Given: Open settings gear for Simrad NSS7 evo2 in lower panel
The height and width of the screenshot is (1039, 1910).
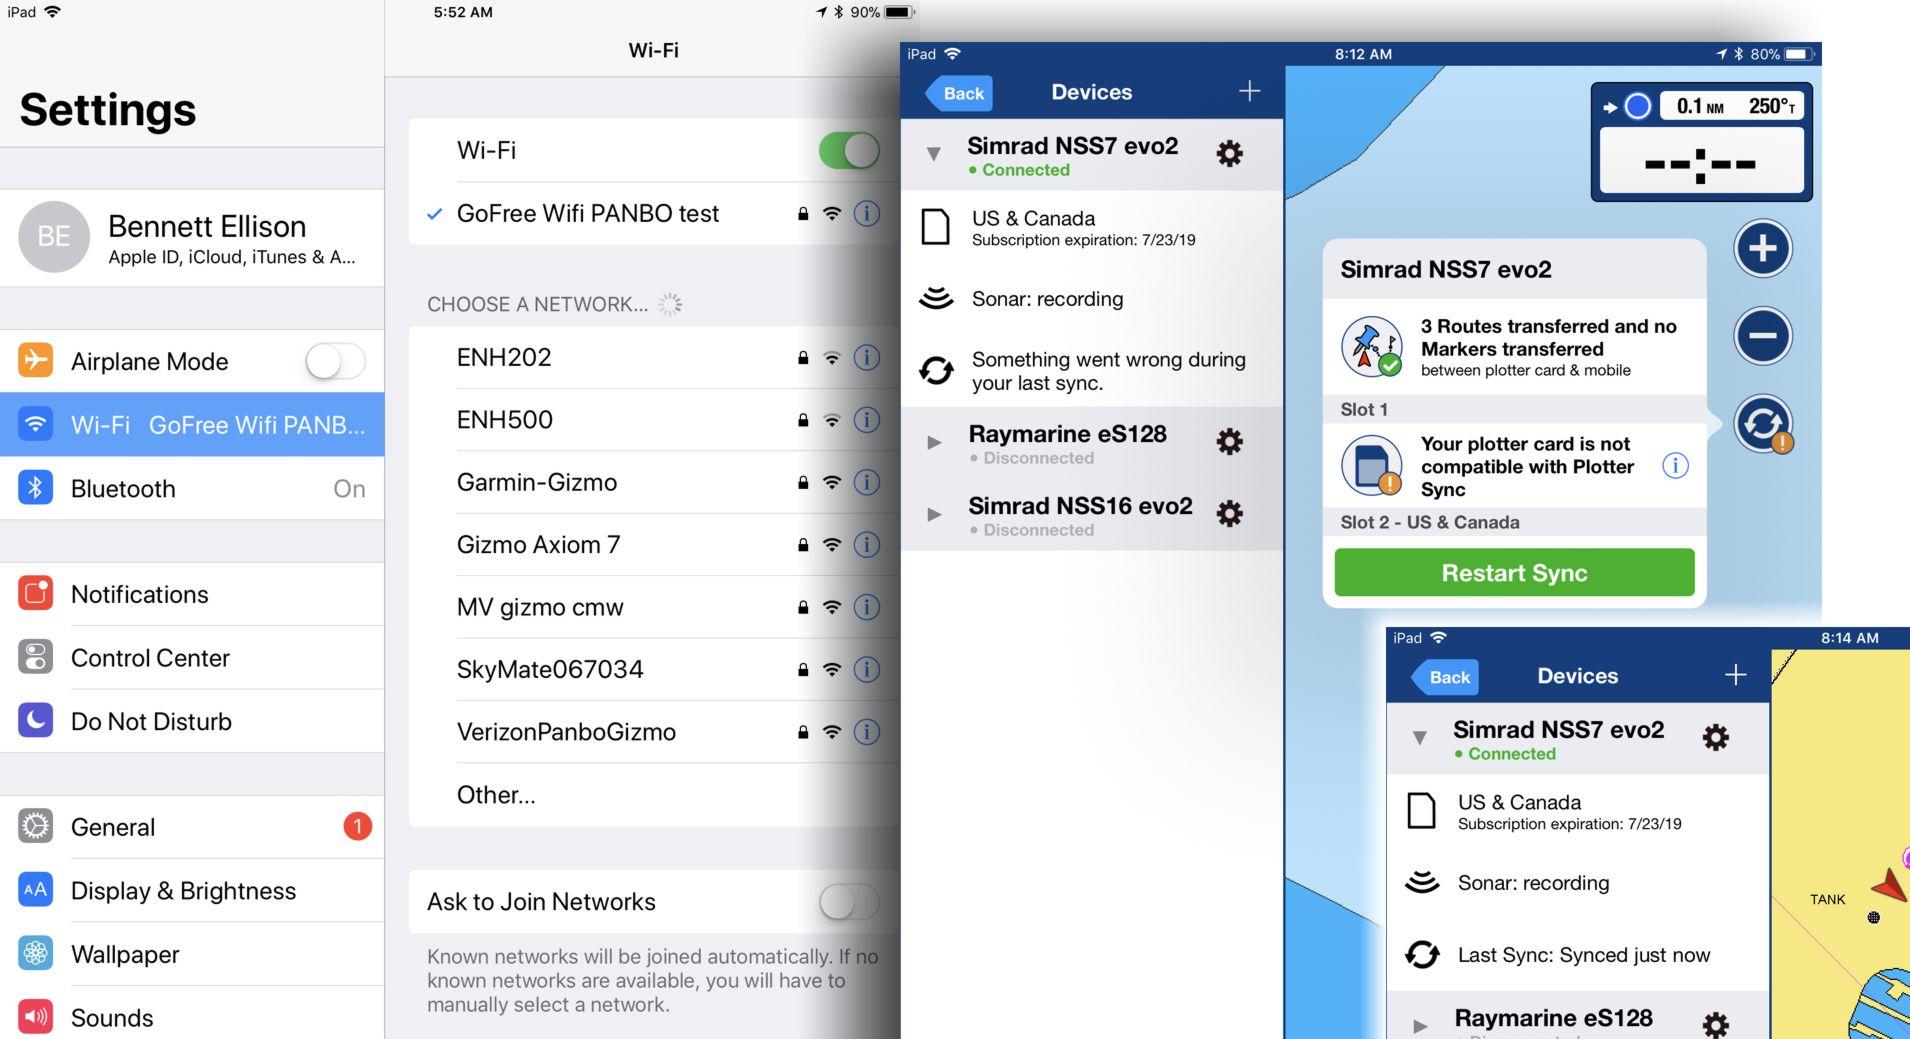Looking at the screenshot, I should [x=1715, y=737].
